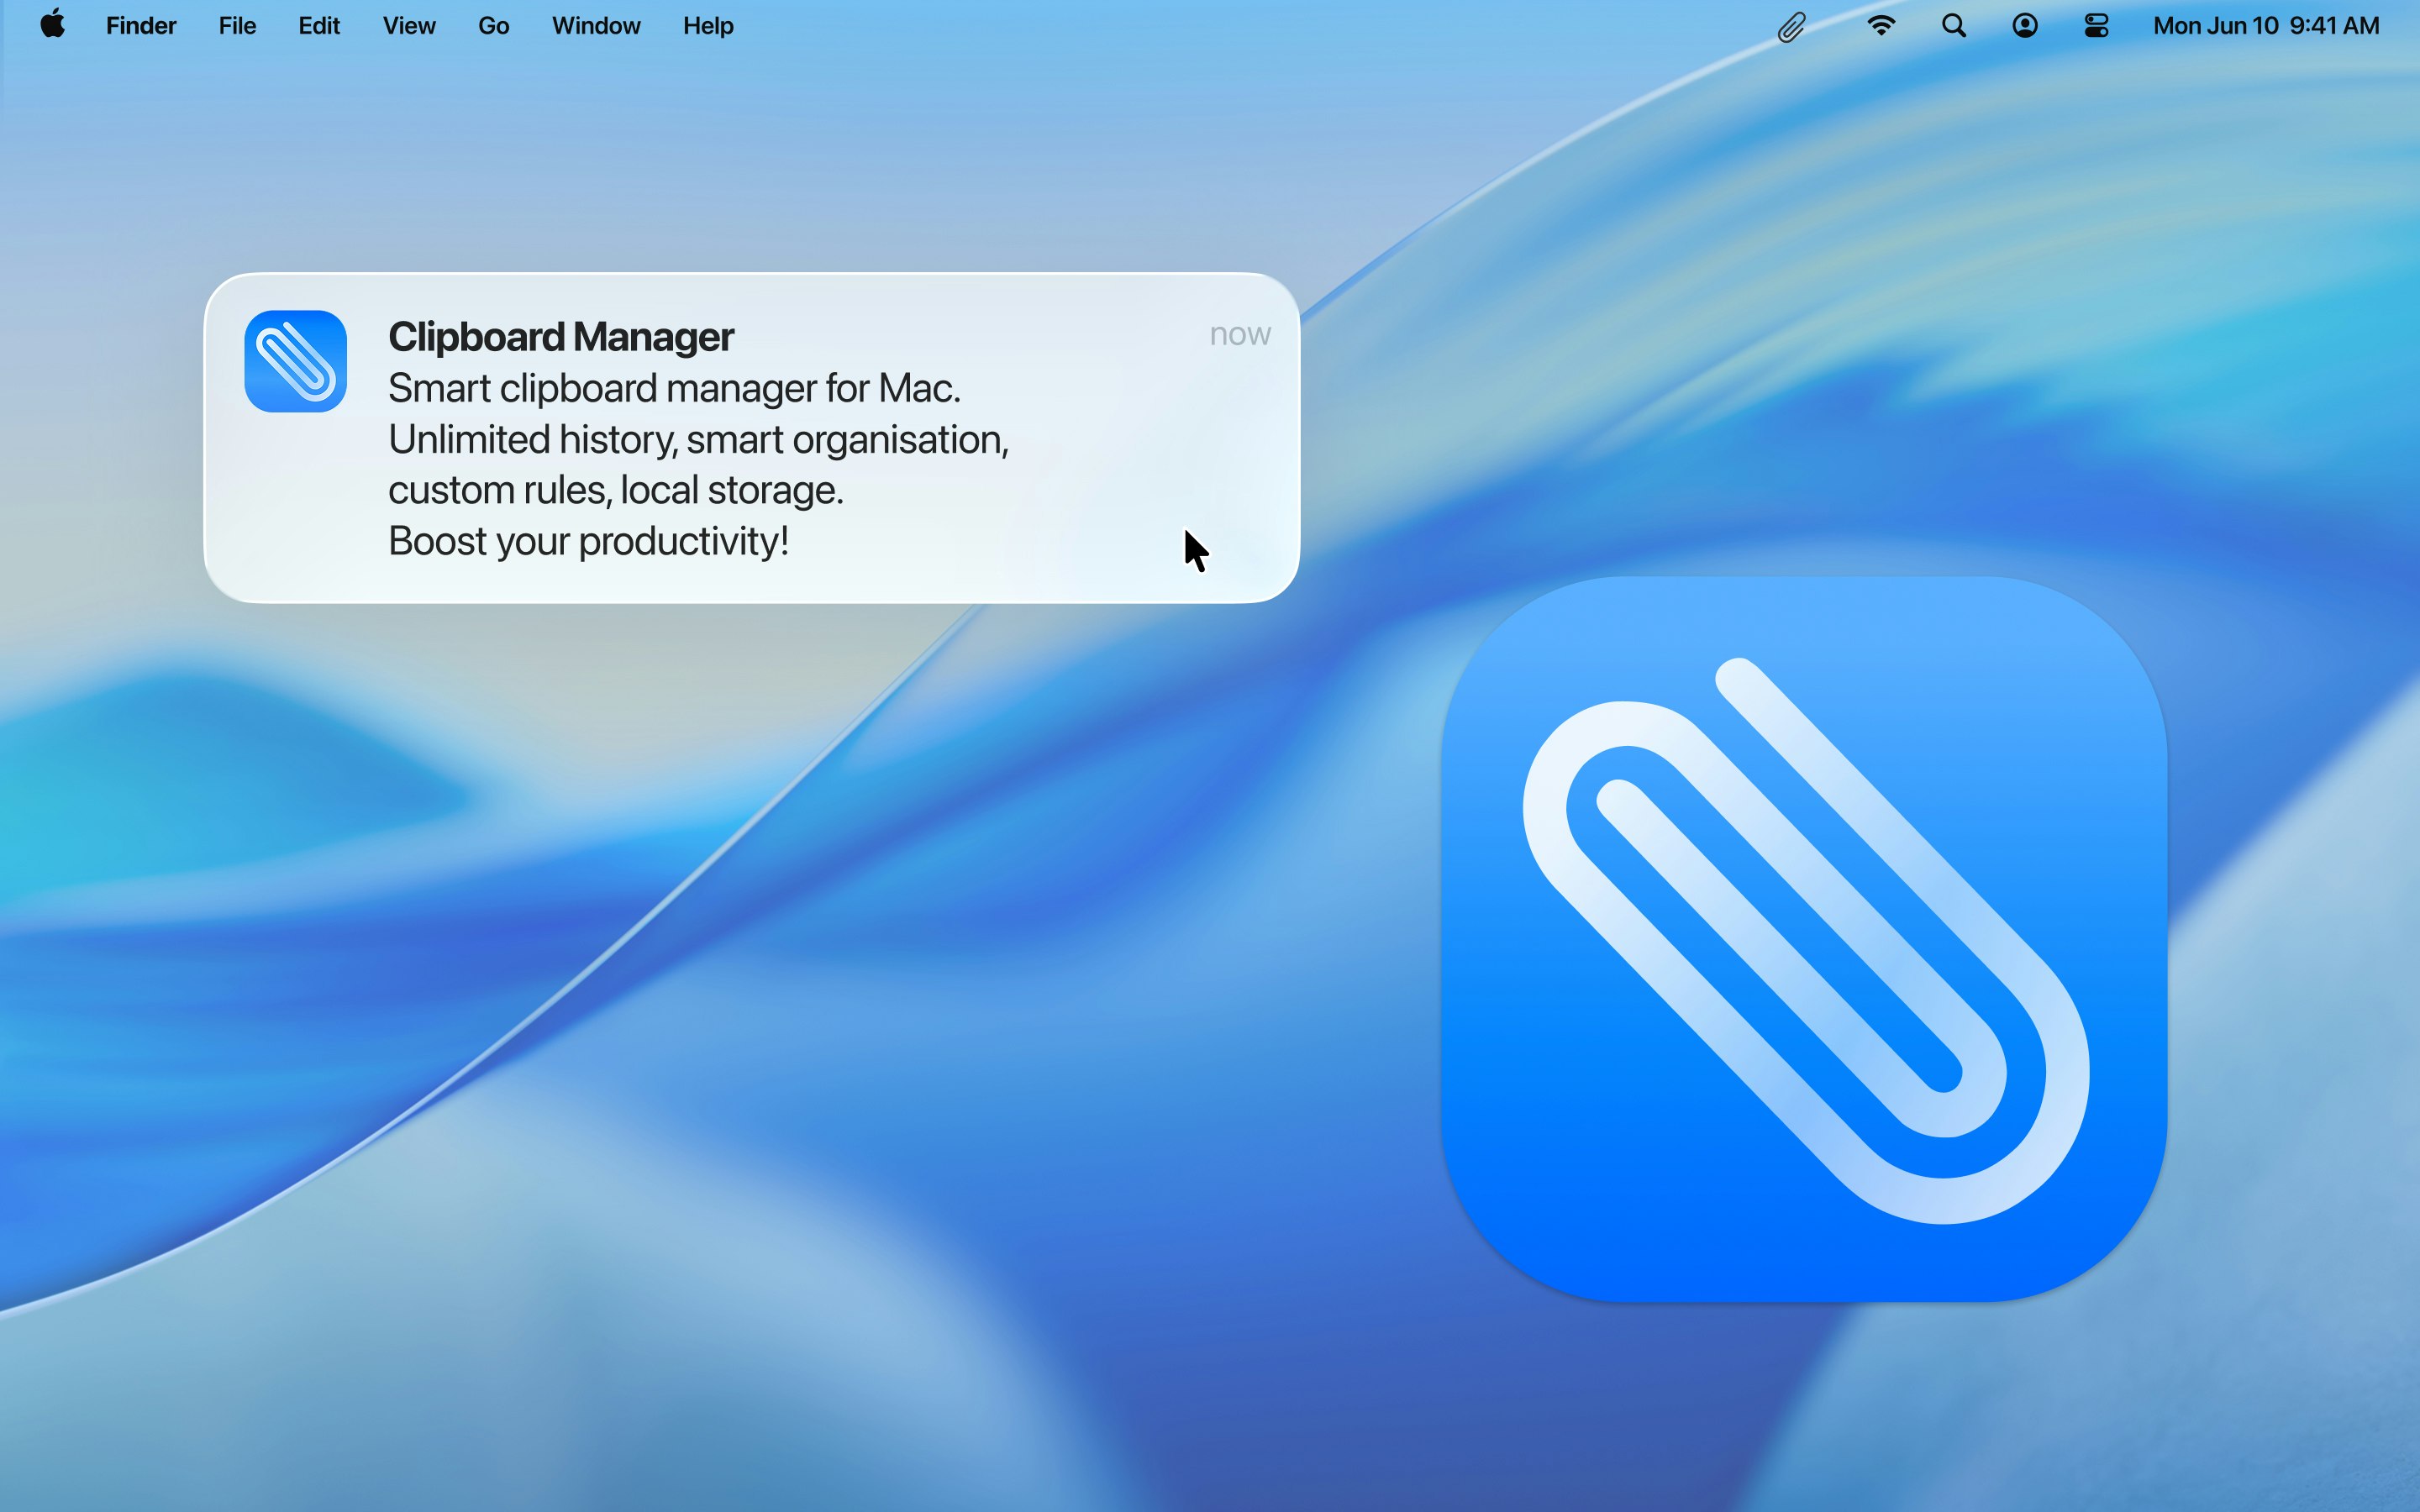The height and width of the screenshot is (1512, 2420).
Task: Select Finder in the menu bar
Action: point(140,25)
